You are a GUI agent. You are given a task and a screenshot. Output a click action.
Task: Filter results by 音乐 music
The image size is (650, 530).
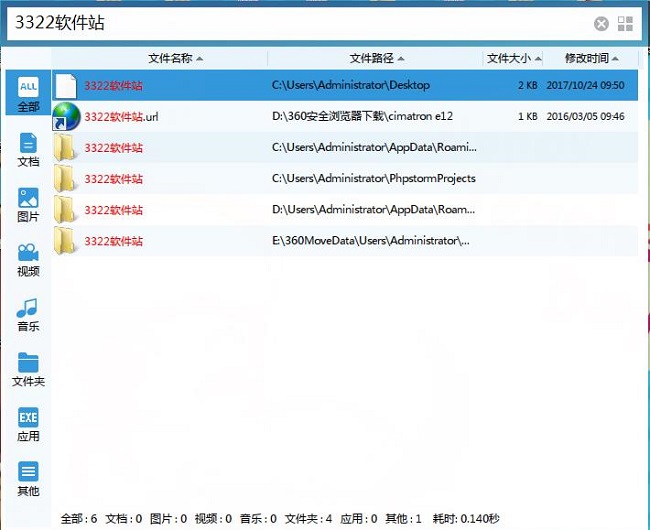click(x=28, y=315)
